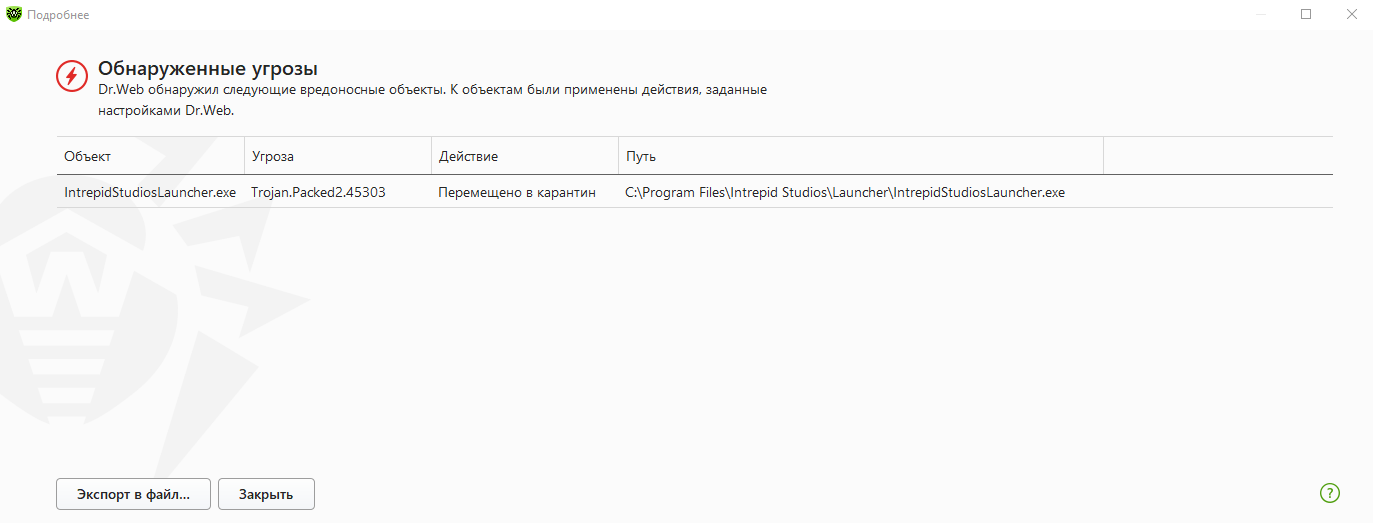Screen dimensions: 1373x523
Task: Minimize the Подробнее window
Action: (x=1260, y=14)
